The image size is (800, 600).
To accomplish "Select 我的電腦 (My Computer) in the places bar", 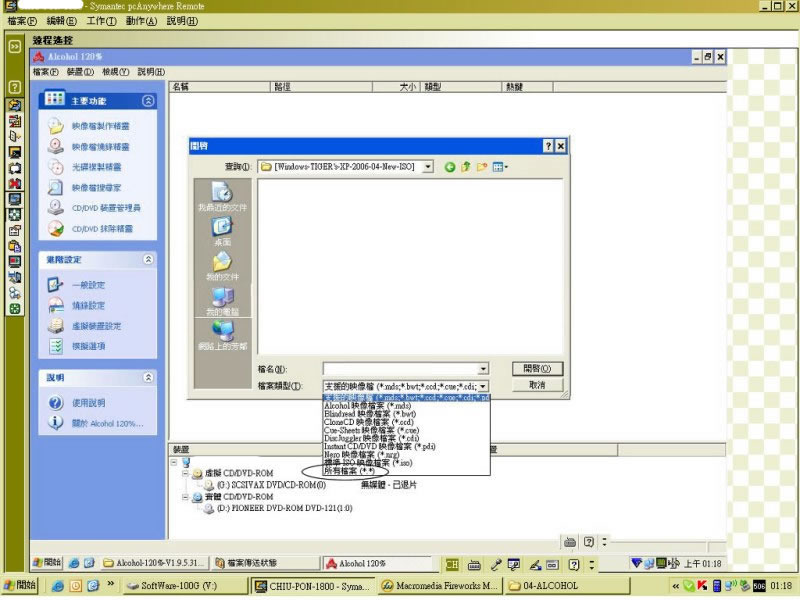I will coord(222,301).
